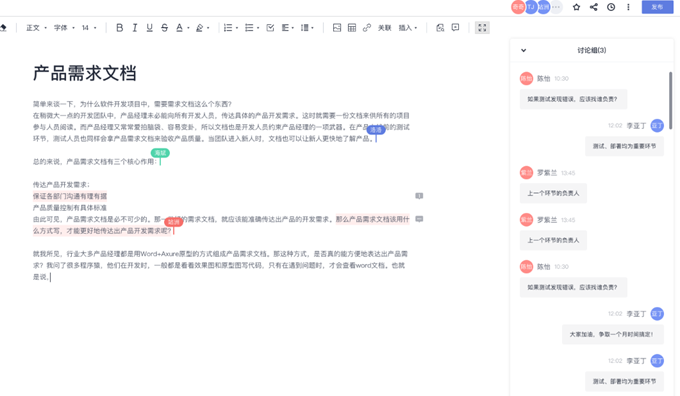Image resolution: width=680 pixels, height=396 pixels.
Task: Toggle fullscreen editing mode
Action: pos(482,28)
